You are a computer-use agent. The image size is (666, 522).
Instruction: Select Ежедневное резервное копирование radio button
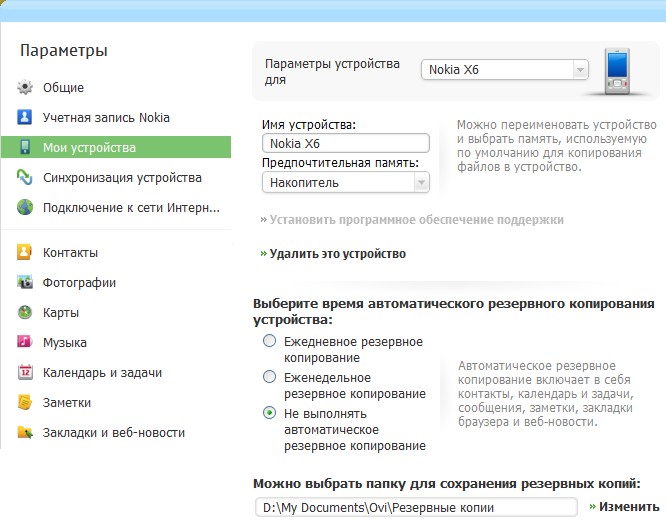coord(270,341)
